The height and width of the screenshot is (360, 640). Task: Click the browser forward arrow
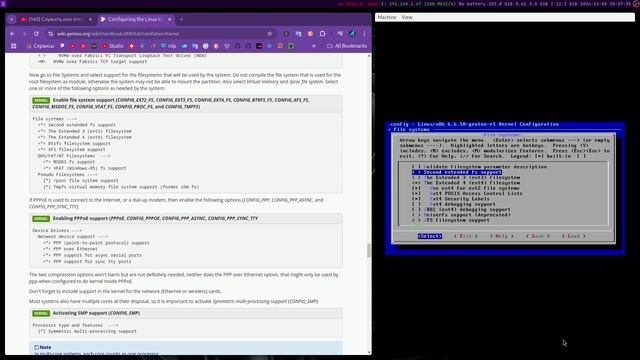[x=24, y=34]
